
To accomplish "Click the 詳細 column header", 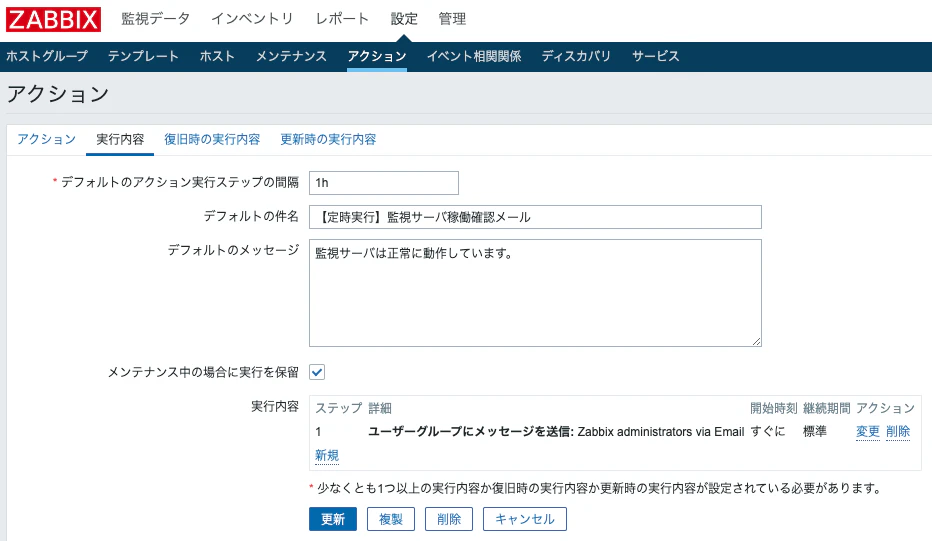I will (x=380, y=408).
